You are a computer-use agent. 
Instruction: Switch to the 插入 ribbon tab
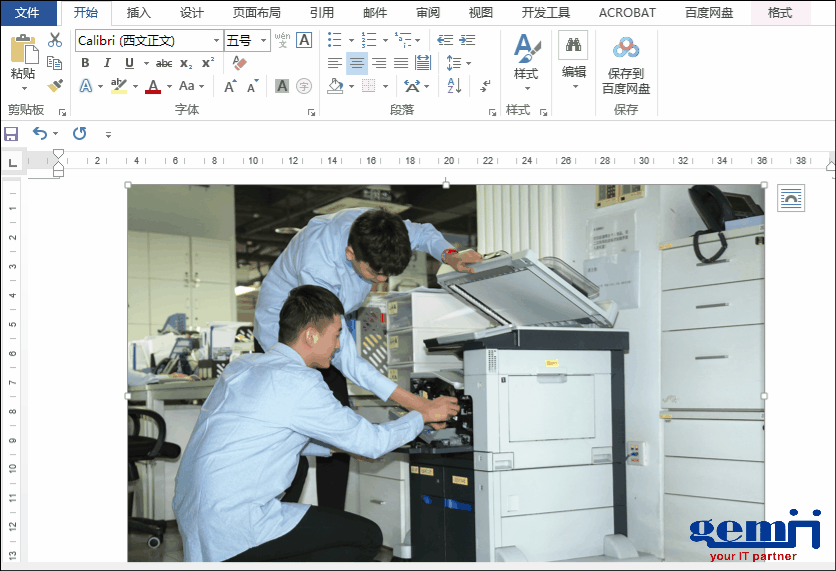(139, 13)
